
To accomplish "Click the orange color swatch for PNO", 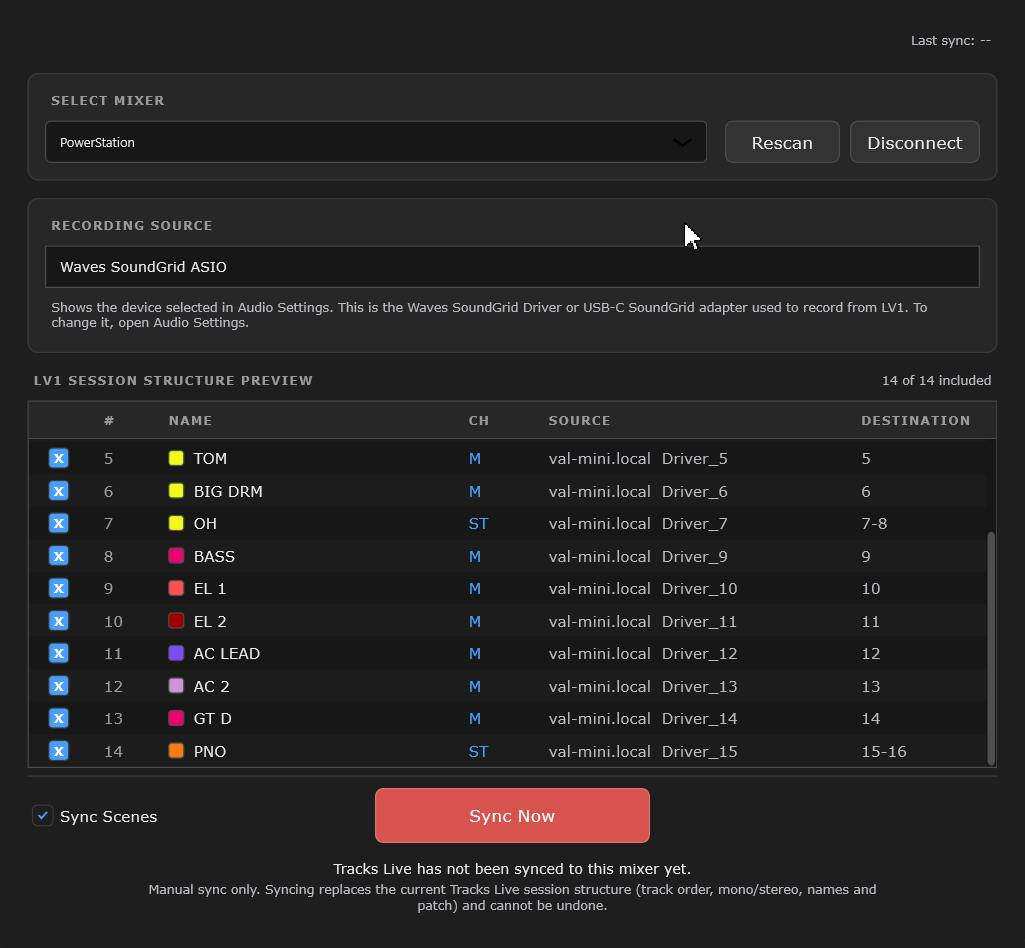I will pyautogui.click(x=176, y=751).
